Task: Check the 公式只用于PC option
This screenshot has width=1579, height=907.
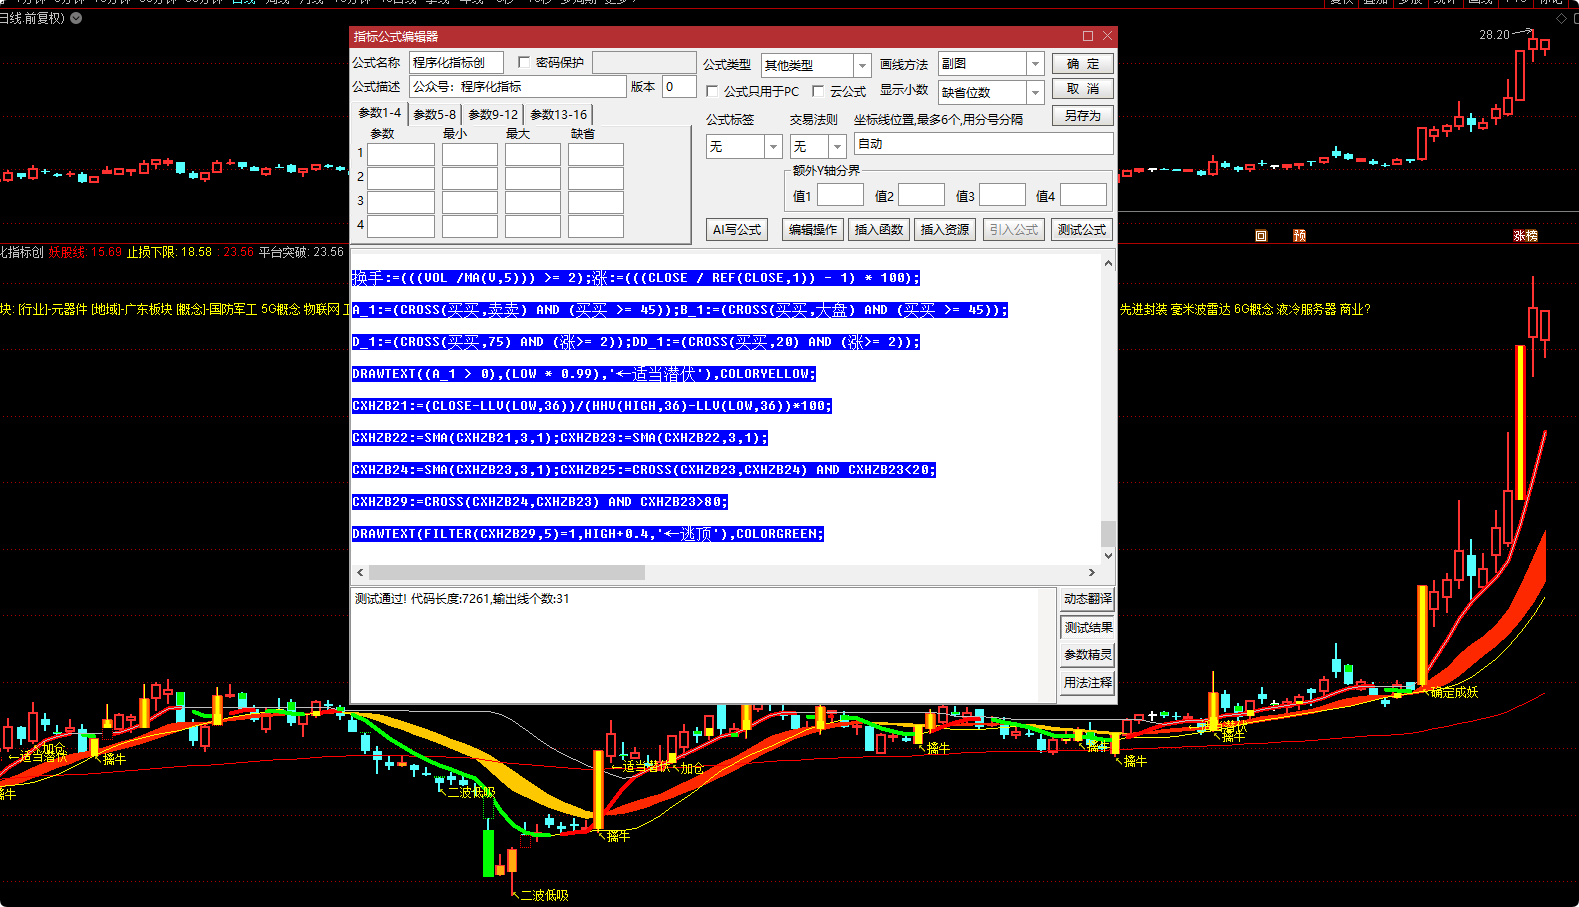Action: click(x=713, y=91)
